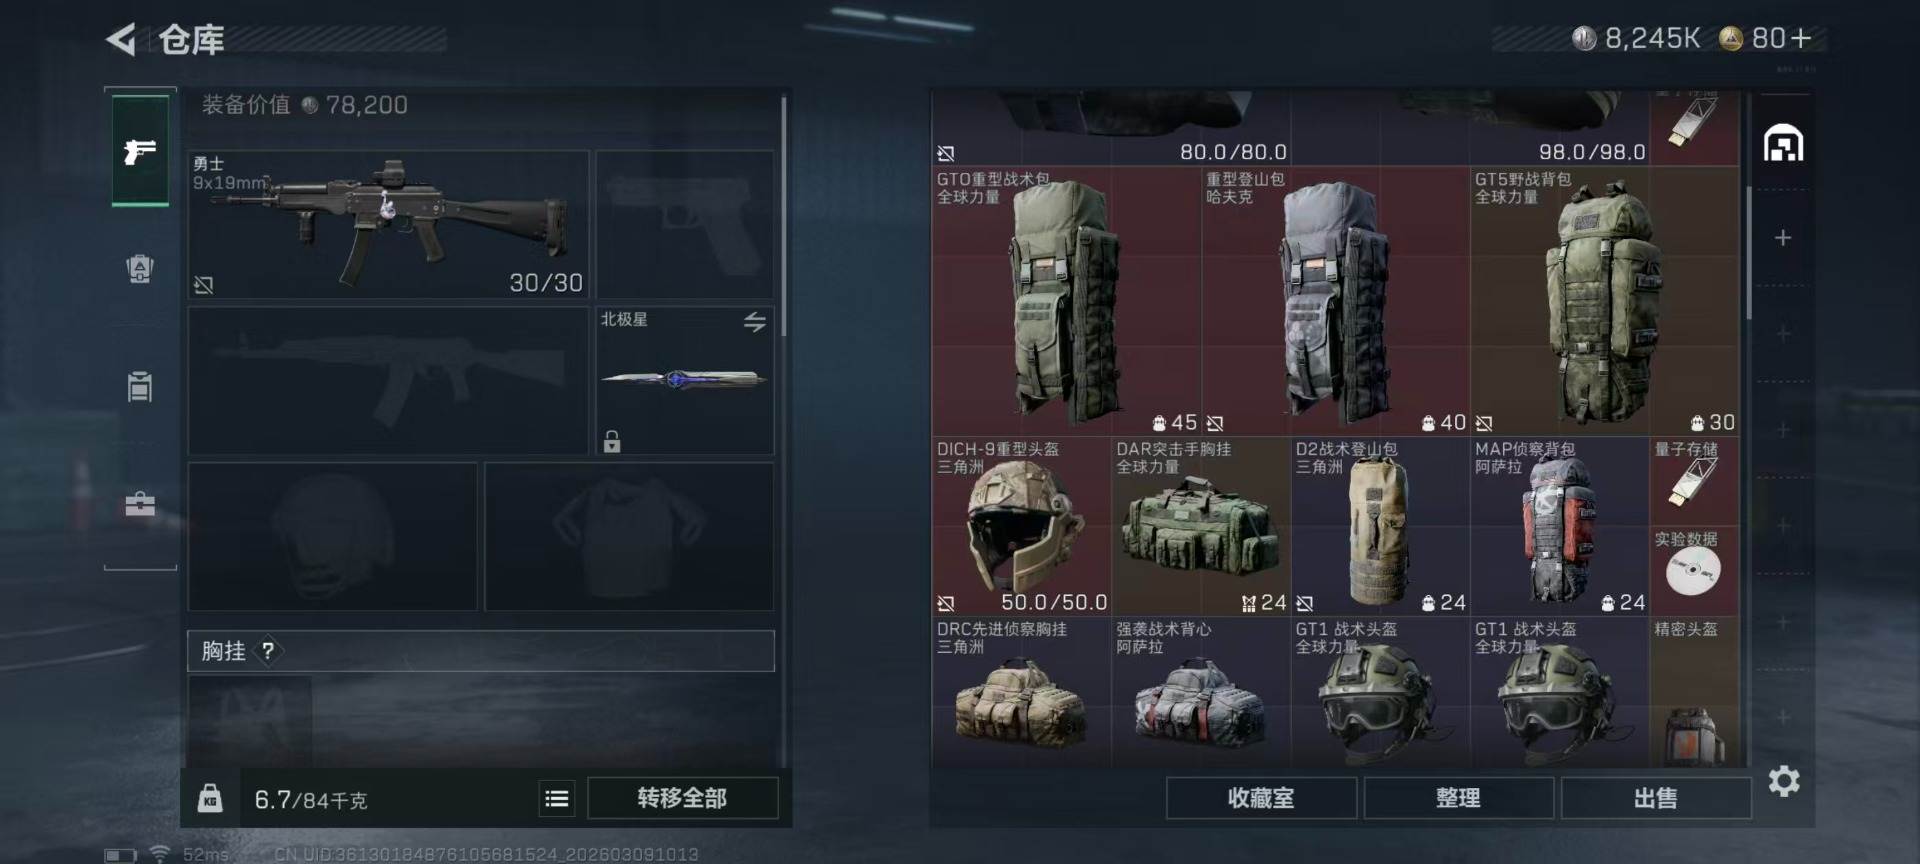Click the 转移全部 button
Viewport: 1920px width, 864px height.
point(682,798)
